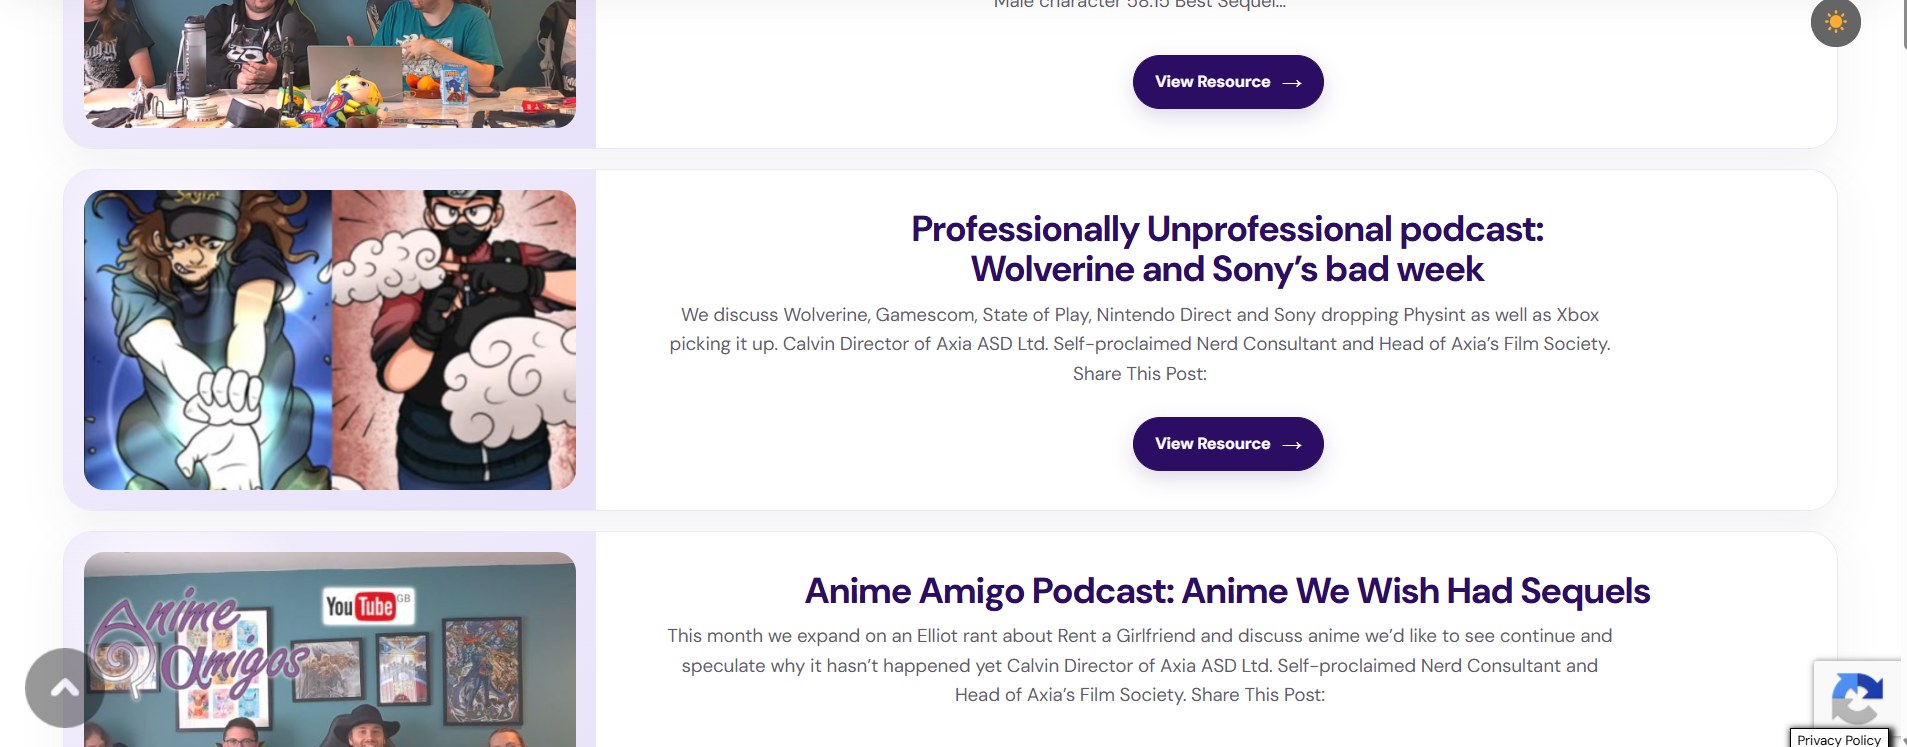Open the reCAPTCHA Privacy Policy link
Screen dimensions: 1907x747
coord(1838,739)
